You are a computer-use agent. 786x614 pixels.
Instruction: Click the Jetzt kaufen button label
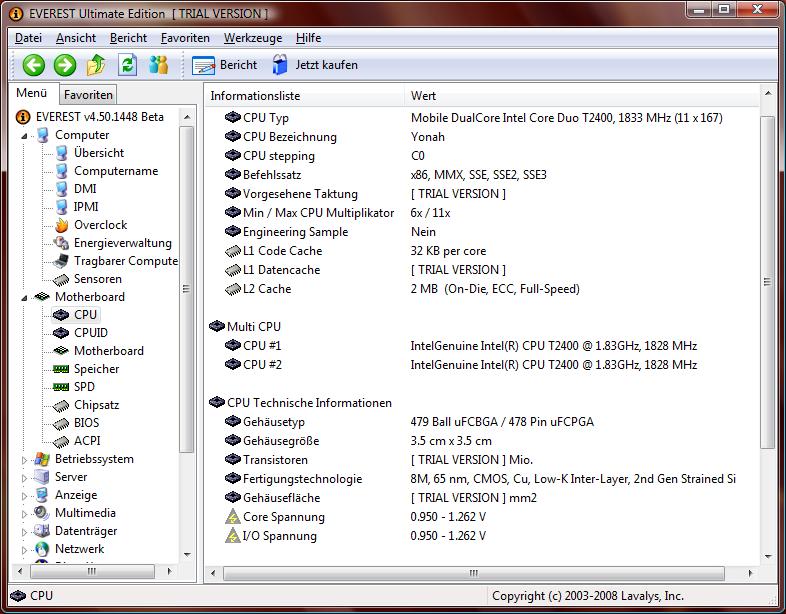pos(326,65)
